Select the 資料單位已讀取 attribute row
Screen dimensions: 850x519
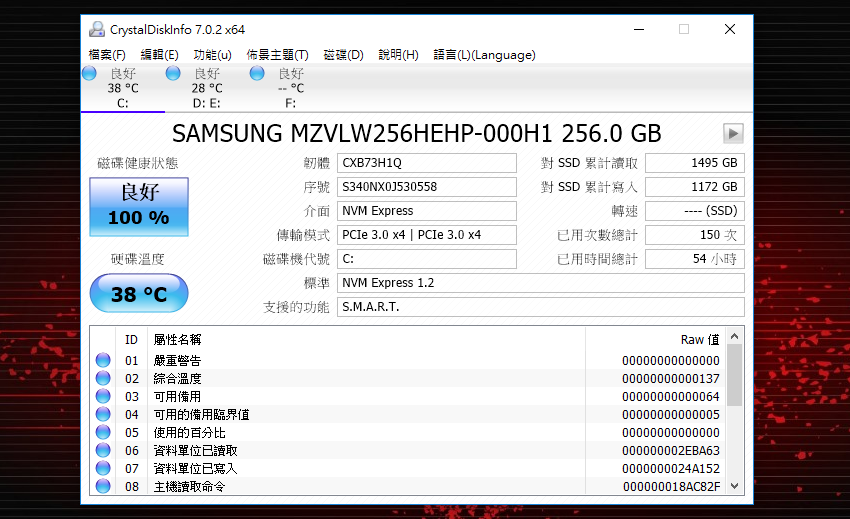coord(408,450)
